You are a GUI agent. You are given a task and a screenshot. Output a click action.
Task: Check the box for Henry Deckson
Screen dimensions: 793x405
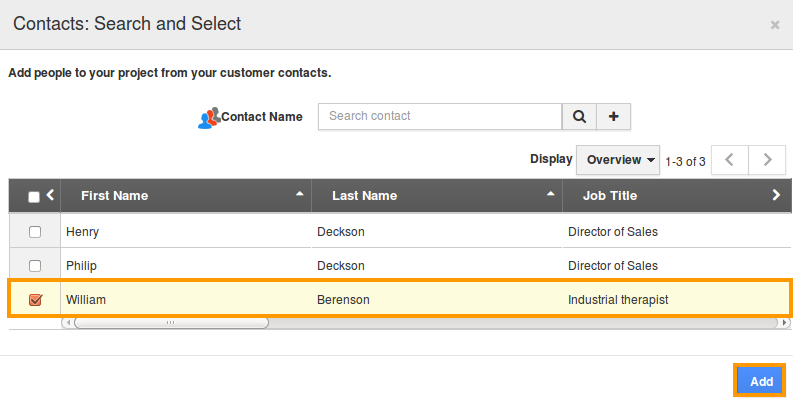[35, 232]
